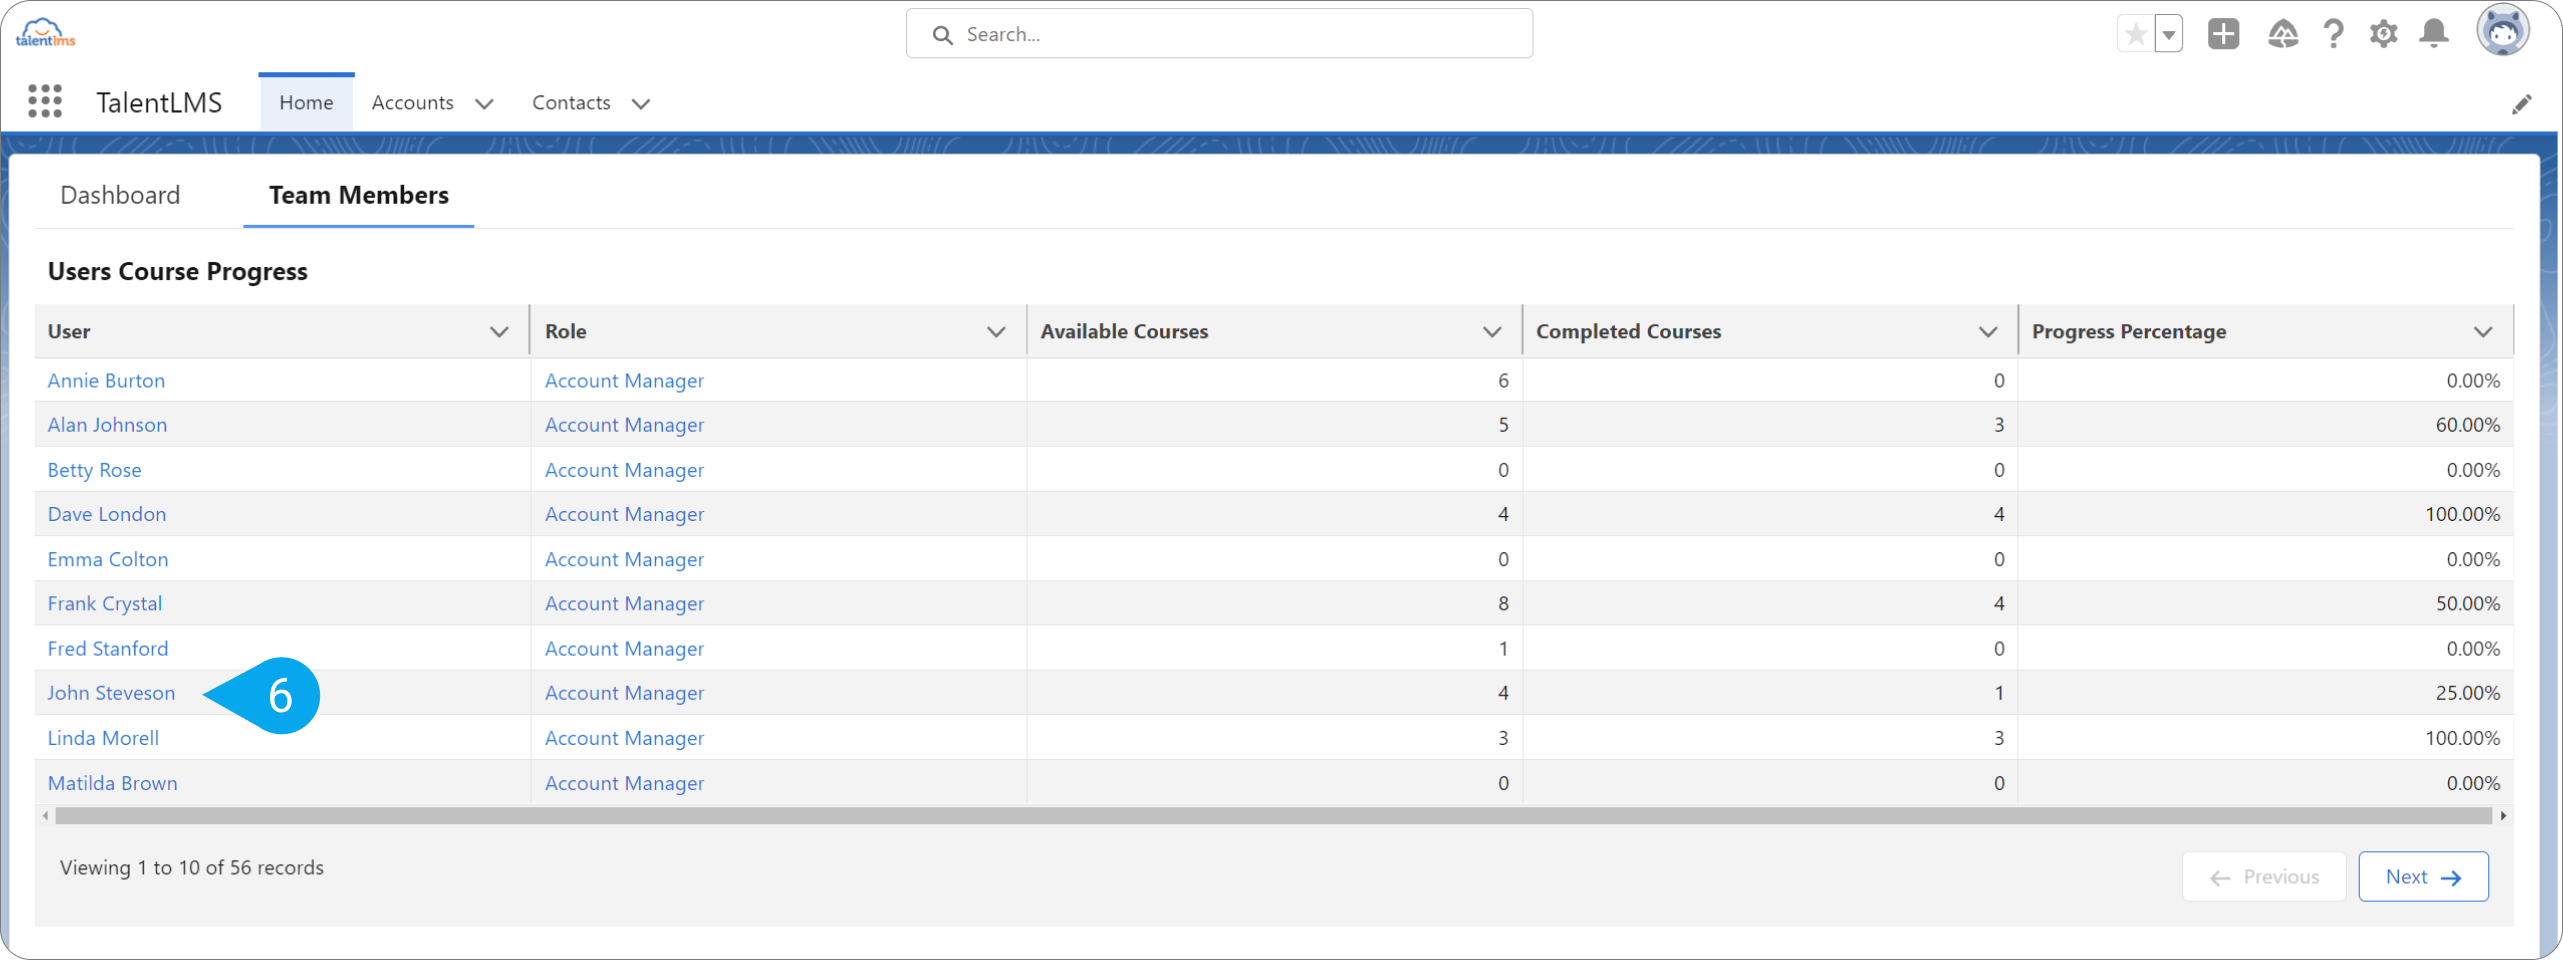Open the user avatar profile menu
Image resolution: width=2563 pixels, height=960 pixels.
coord(2503,30)
